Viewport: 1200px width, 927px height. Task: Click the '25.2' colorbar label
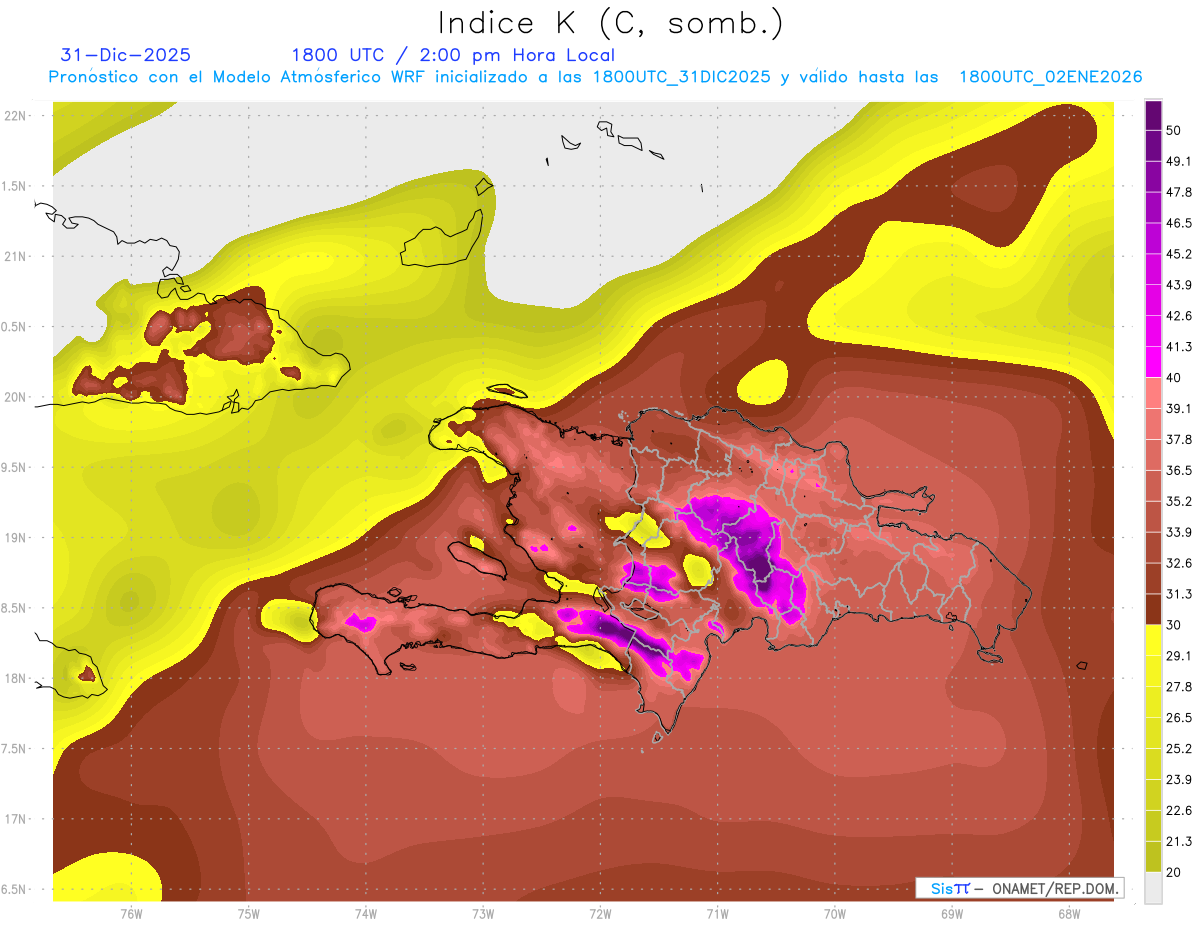click(x=1178, y=749)
